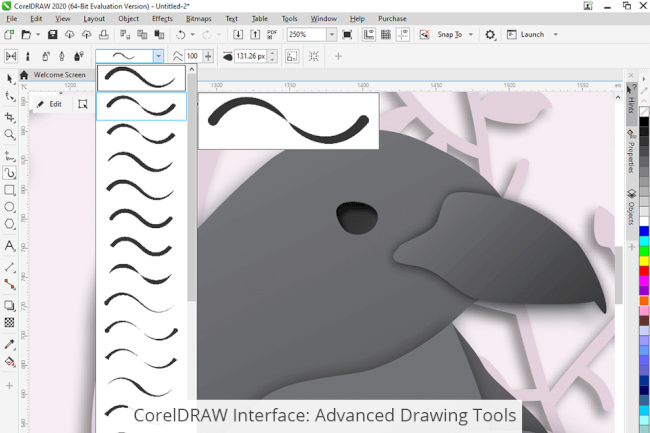Select the parallel dimension line tool

pyautogui.click(x=9, y=267)
